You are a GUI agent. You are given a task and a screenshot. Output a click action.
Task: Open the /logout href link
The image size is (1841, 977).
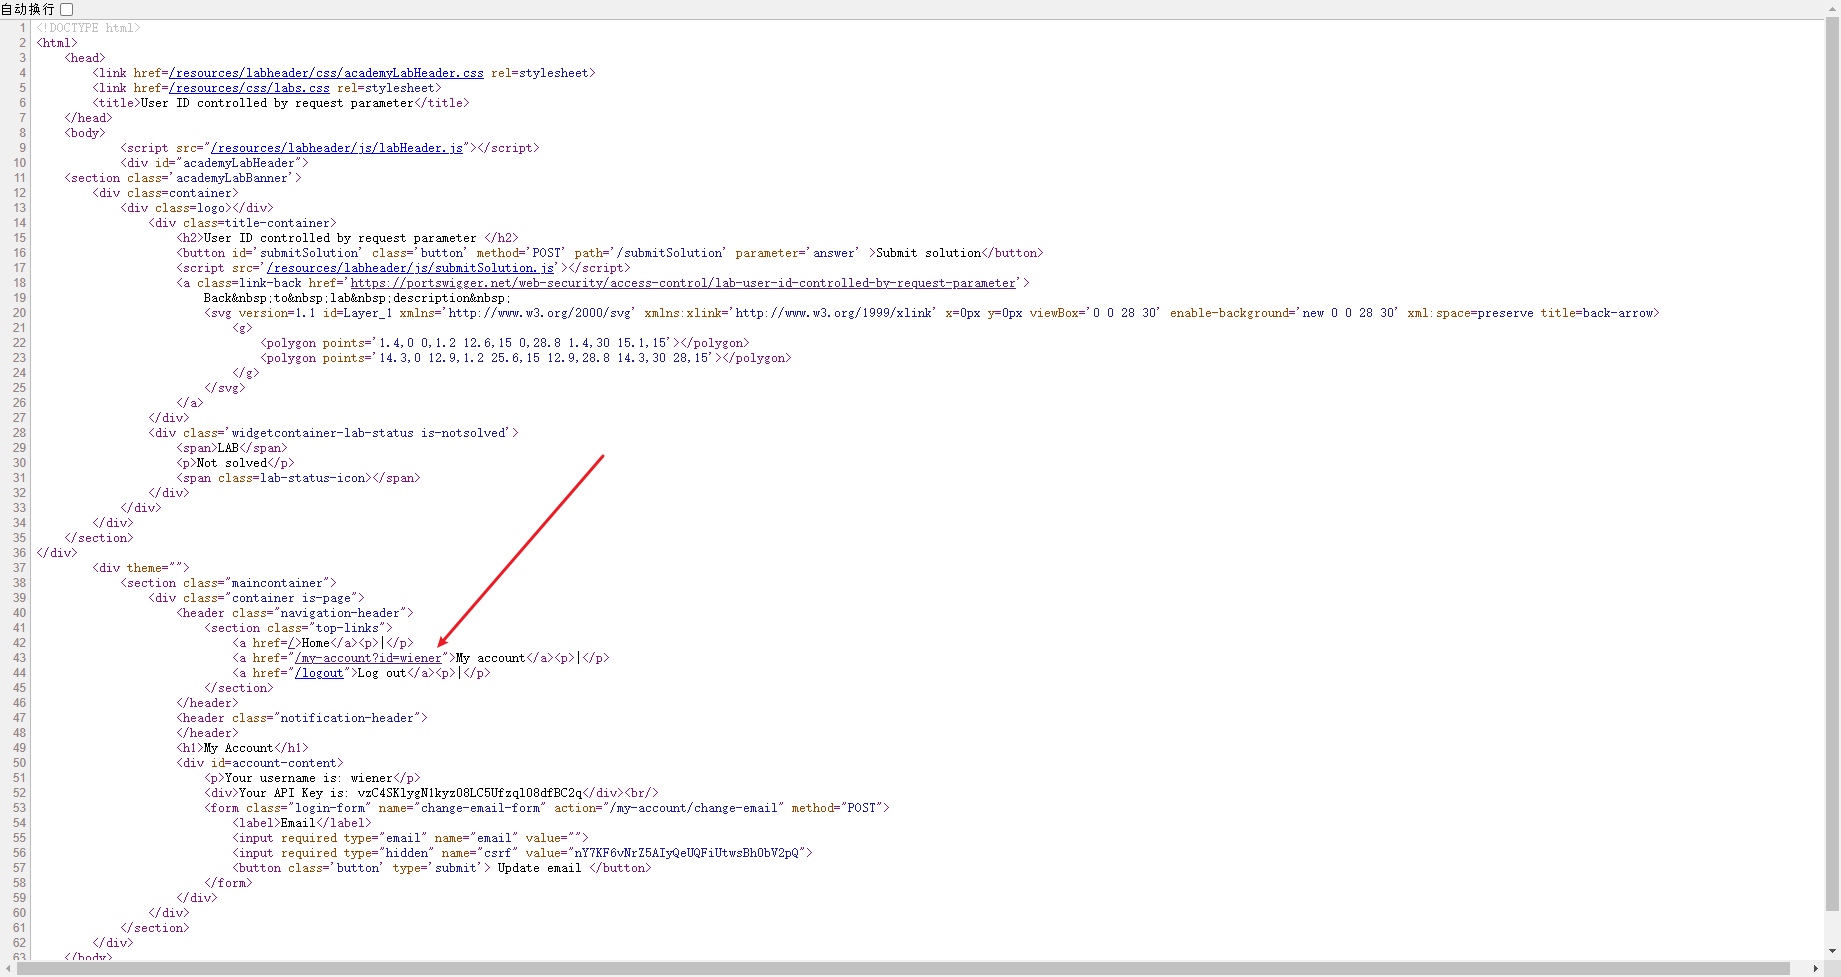click(x=319, y=673)
